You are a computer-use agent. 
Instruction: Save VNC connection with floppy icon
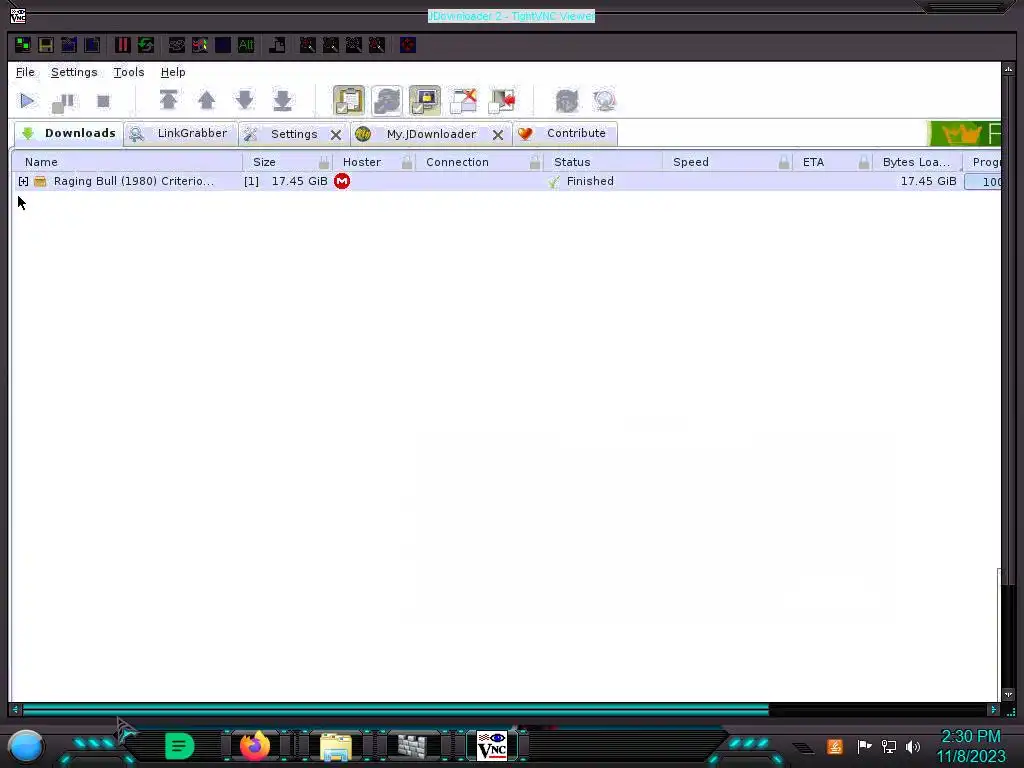click(46, 44)
